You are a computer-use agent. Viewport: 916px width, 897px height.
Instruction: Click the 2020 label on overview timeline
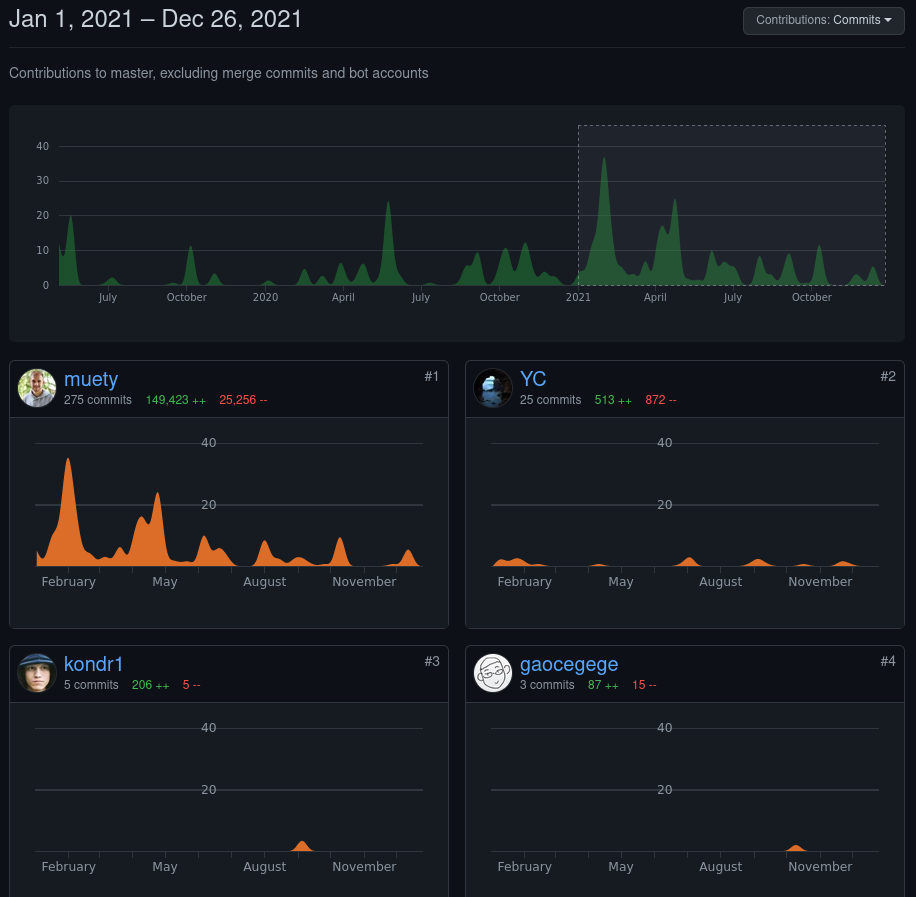(x=265, y=297)
